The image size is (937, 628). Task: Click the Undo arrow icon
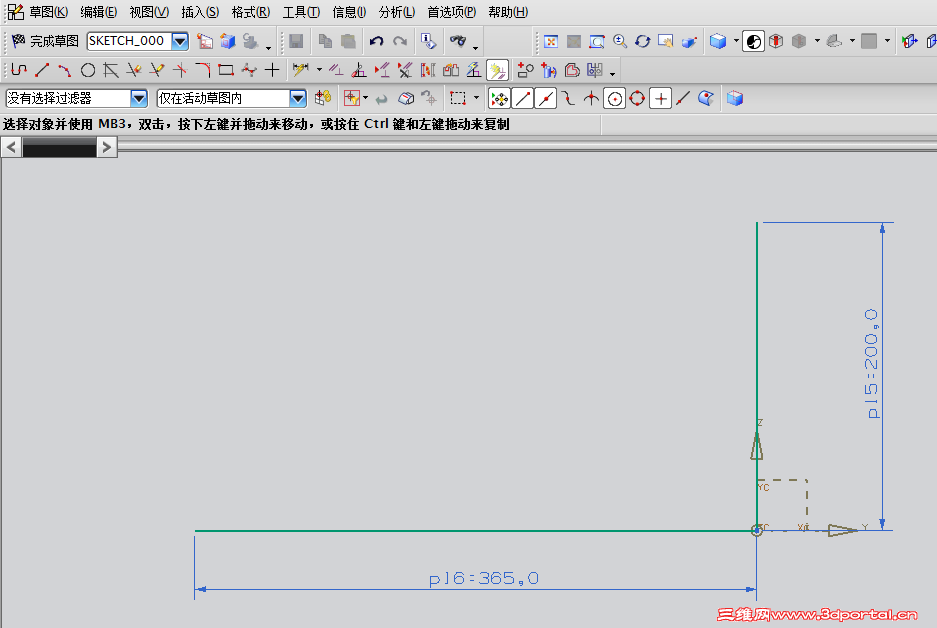[376, 41]
